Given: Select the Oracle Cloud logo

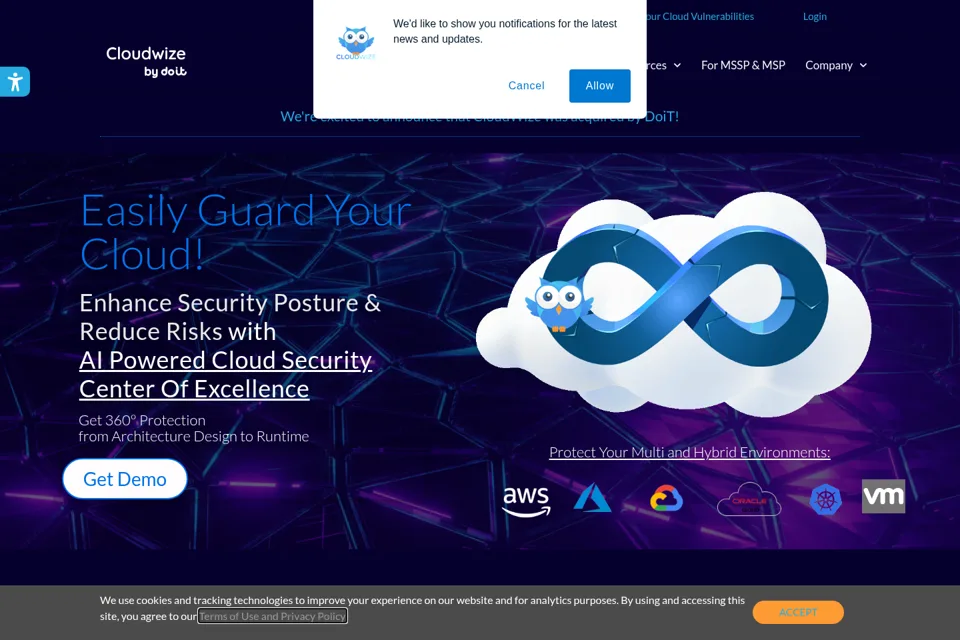Looking at the screenshot, I should coord(749,499).
